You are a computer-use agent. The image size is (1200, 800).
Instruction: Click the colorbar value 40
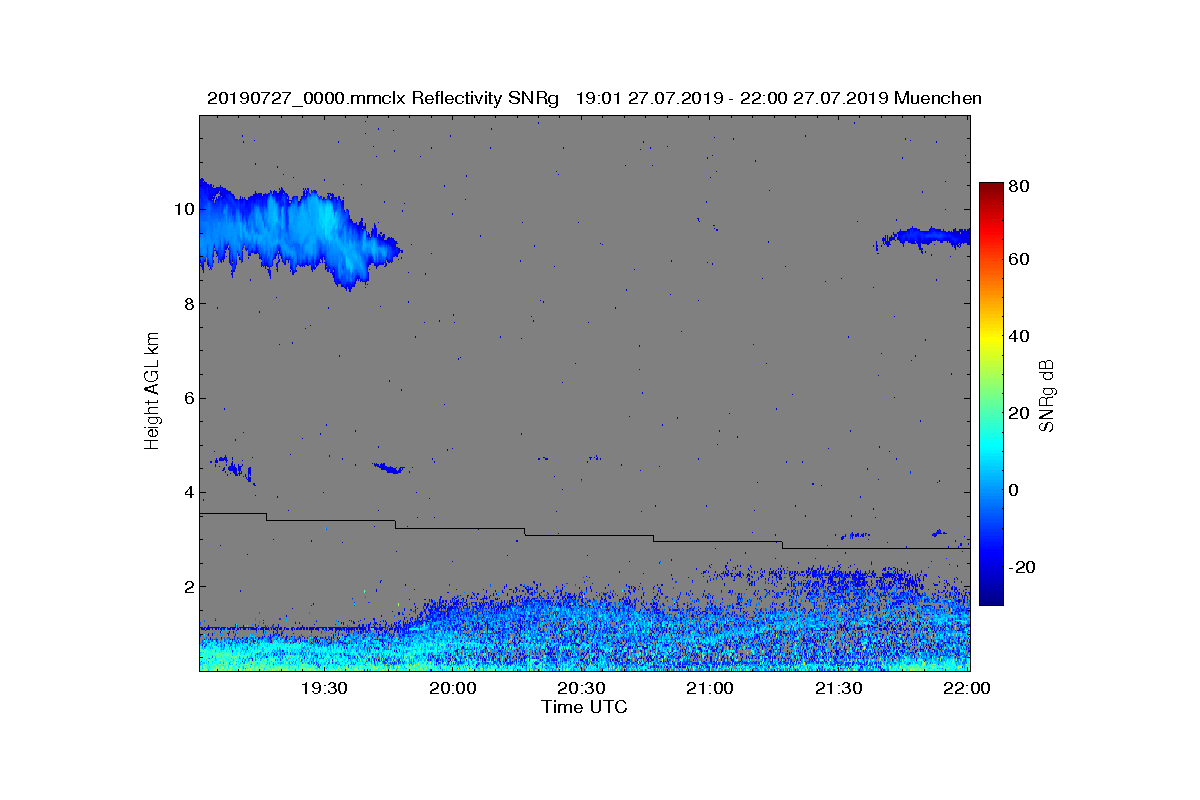pos(1020,336)
